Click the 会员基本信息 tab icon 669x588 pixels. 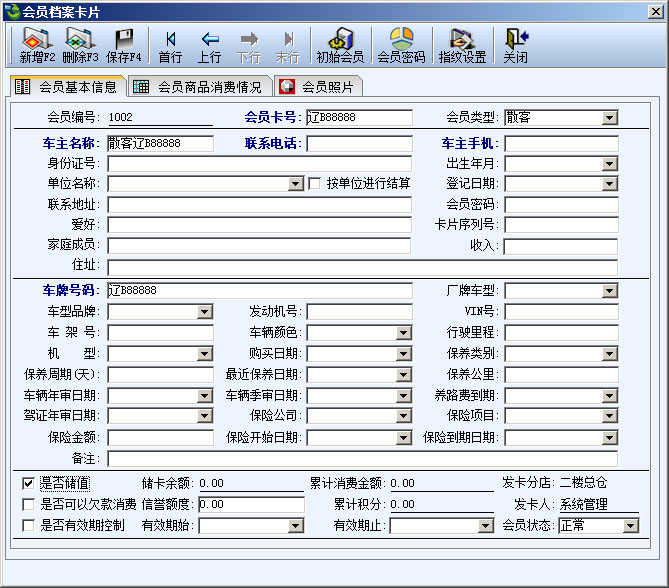(x=22, y=87)
